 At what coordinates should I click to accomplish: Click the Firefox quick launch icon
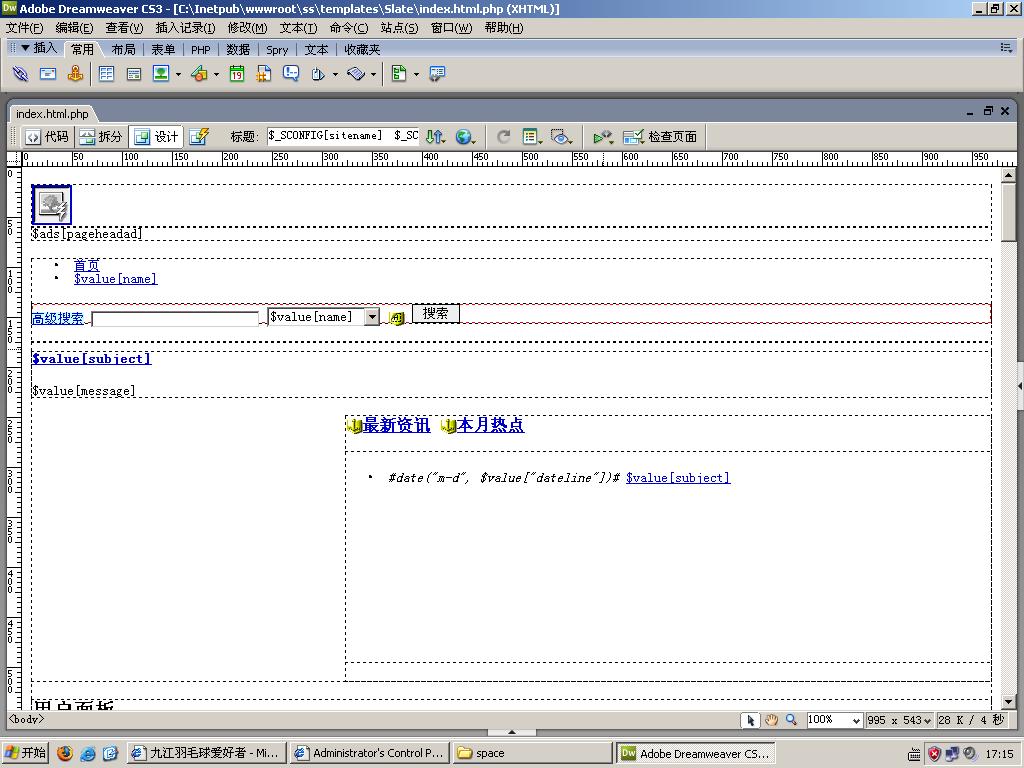(65, 753)
